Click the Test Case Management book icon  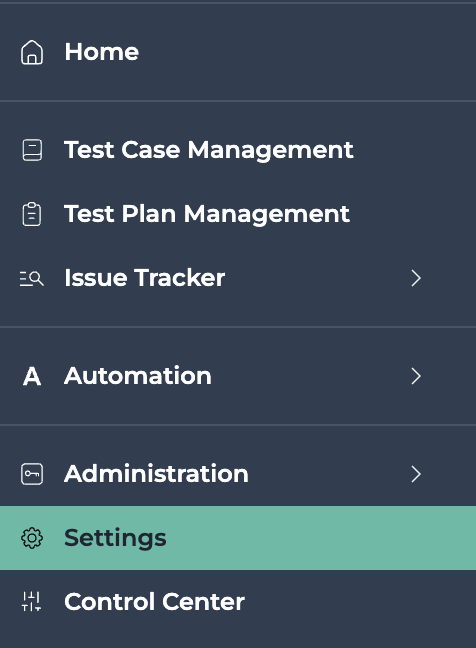[32, 150]
